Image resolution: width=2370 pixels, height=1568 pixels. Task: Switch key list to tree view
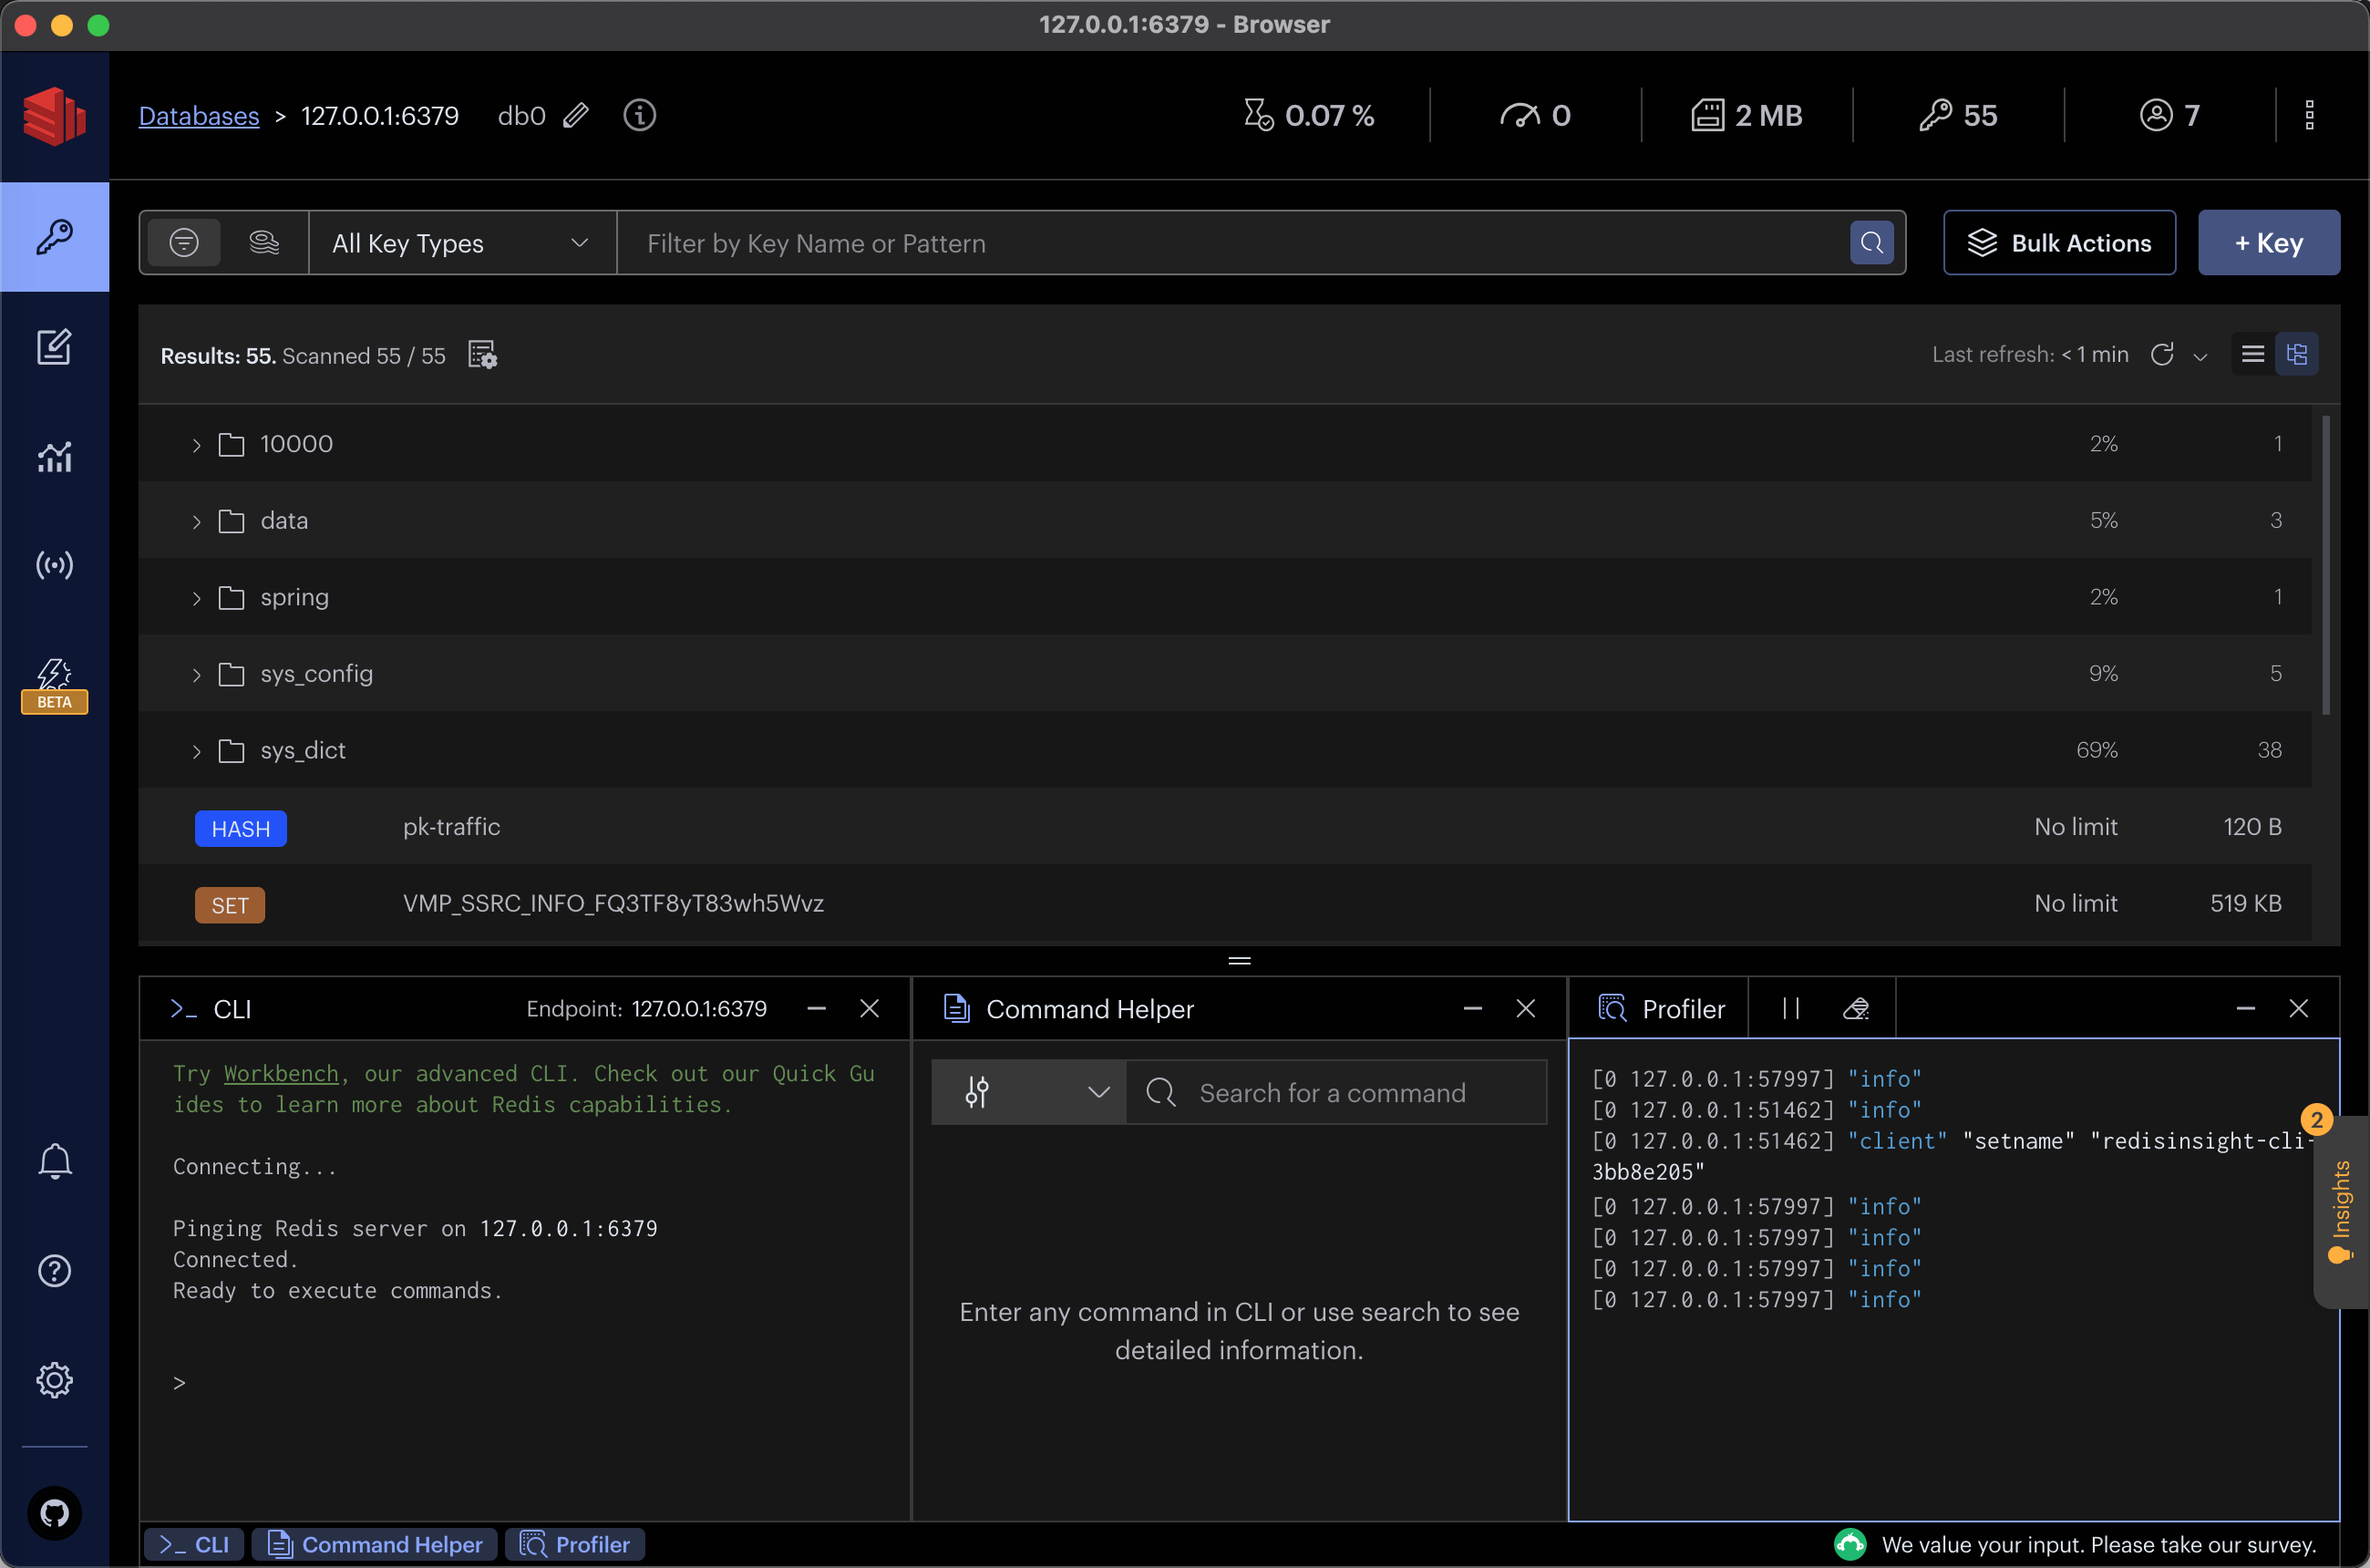coord(2297,353)
